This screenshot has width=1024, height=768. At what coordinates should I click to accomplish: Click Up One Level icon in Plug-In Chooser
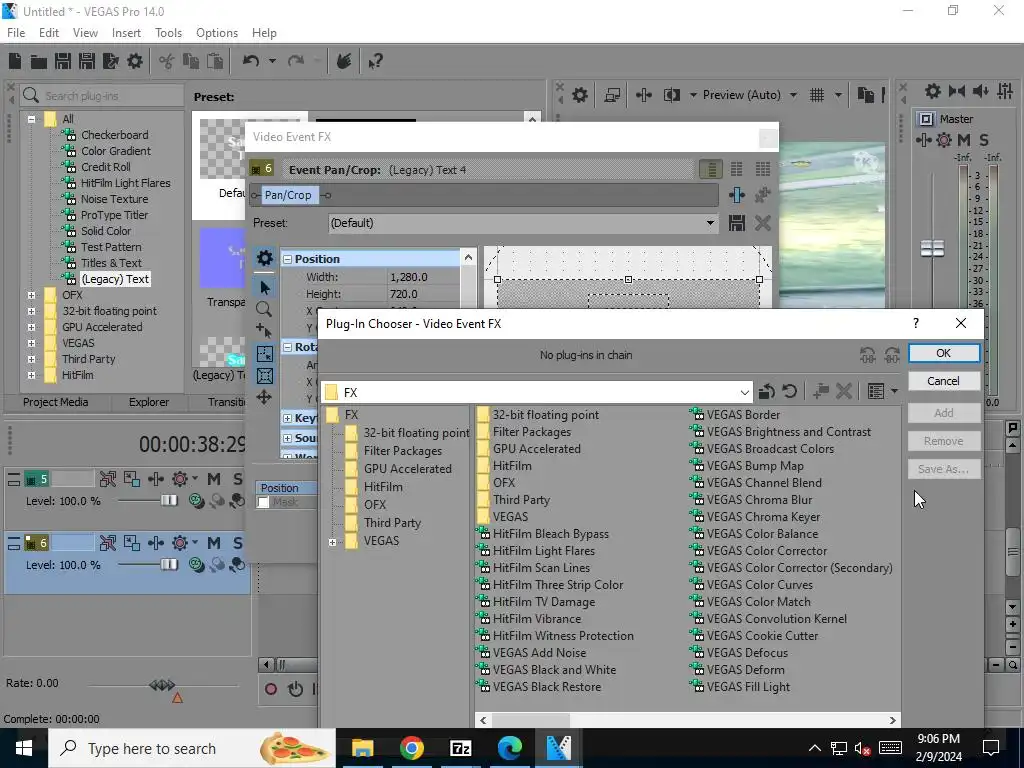[767, 391]
